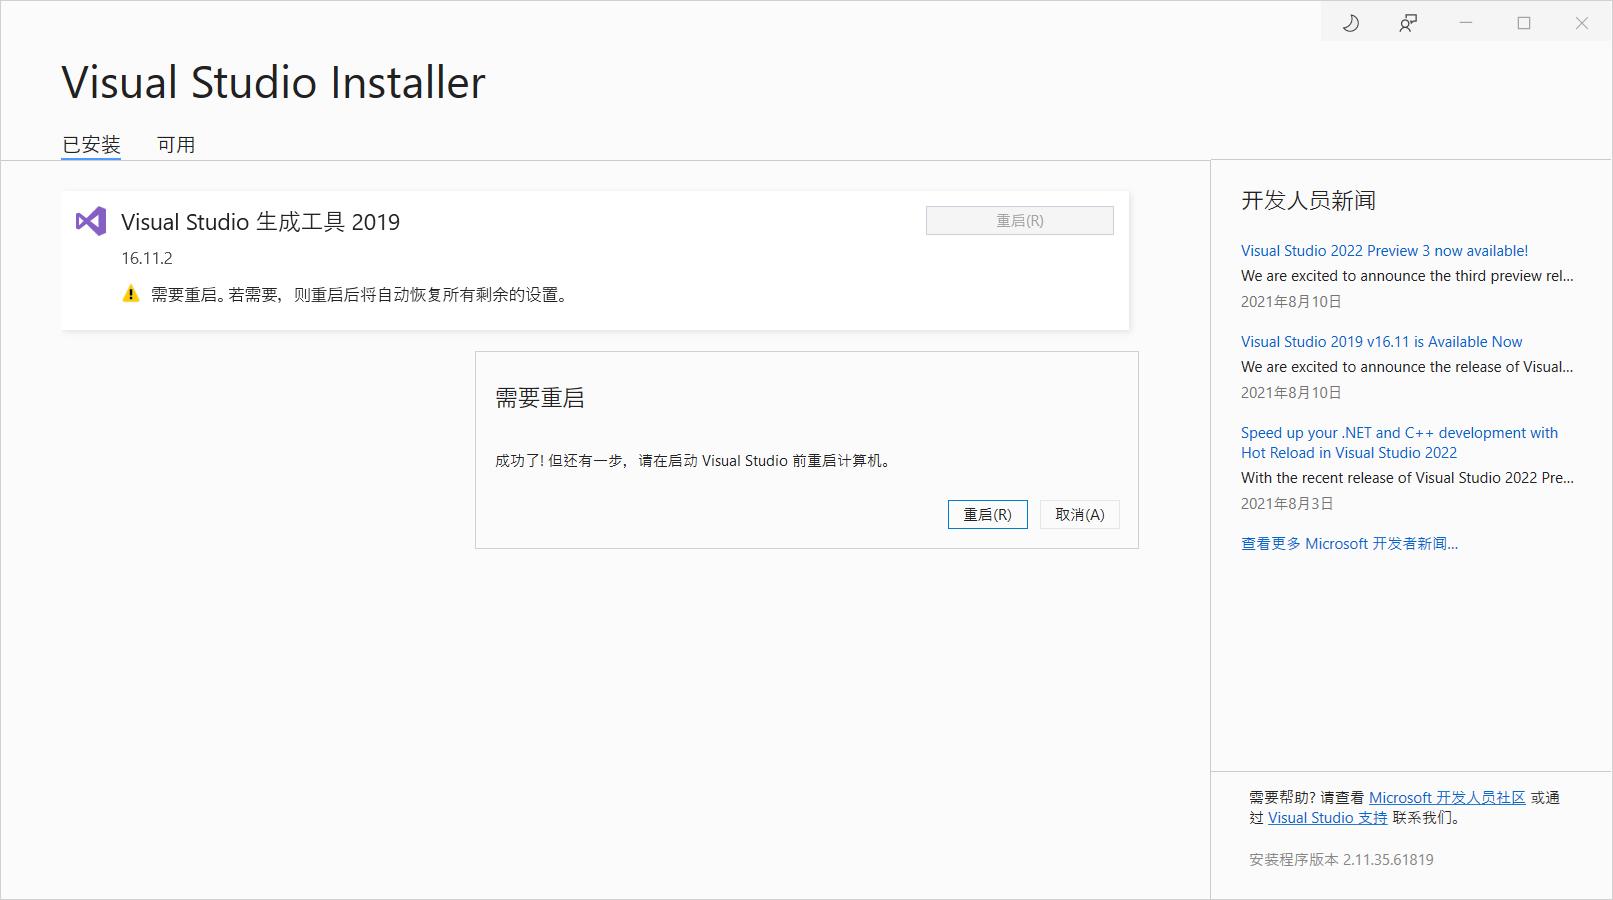The image size is (1613, 900).
Task: Click the yellow warning triangle icon
Action: [x=131, y=294]
